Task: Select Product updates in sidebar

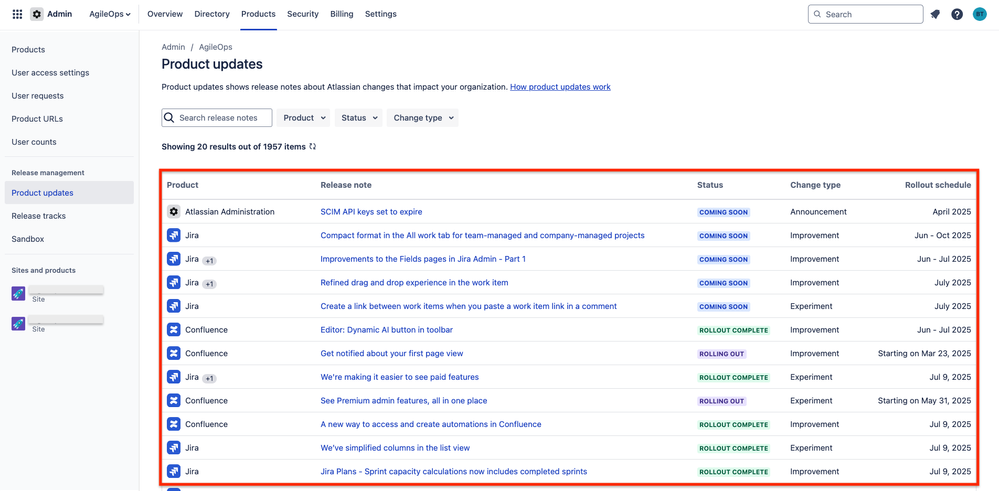Action: [69, 192]
